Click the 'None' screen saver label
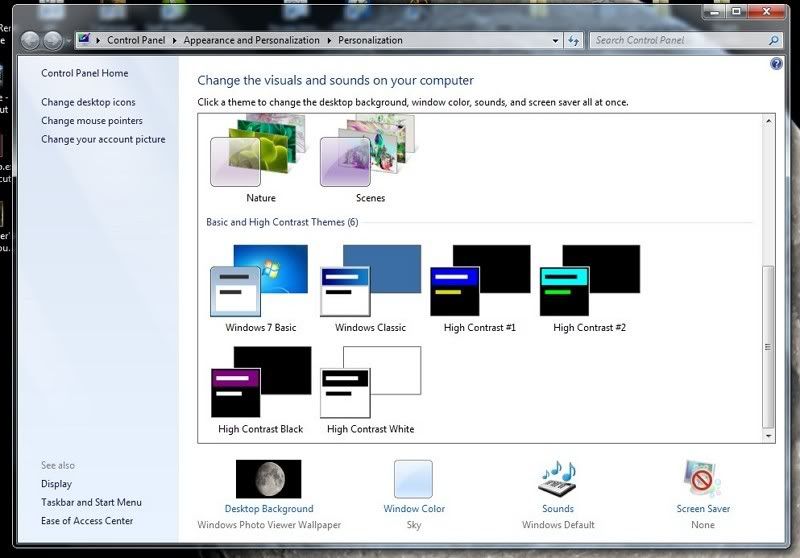 (x=703, y=525)
